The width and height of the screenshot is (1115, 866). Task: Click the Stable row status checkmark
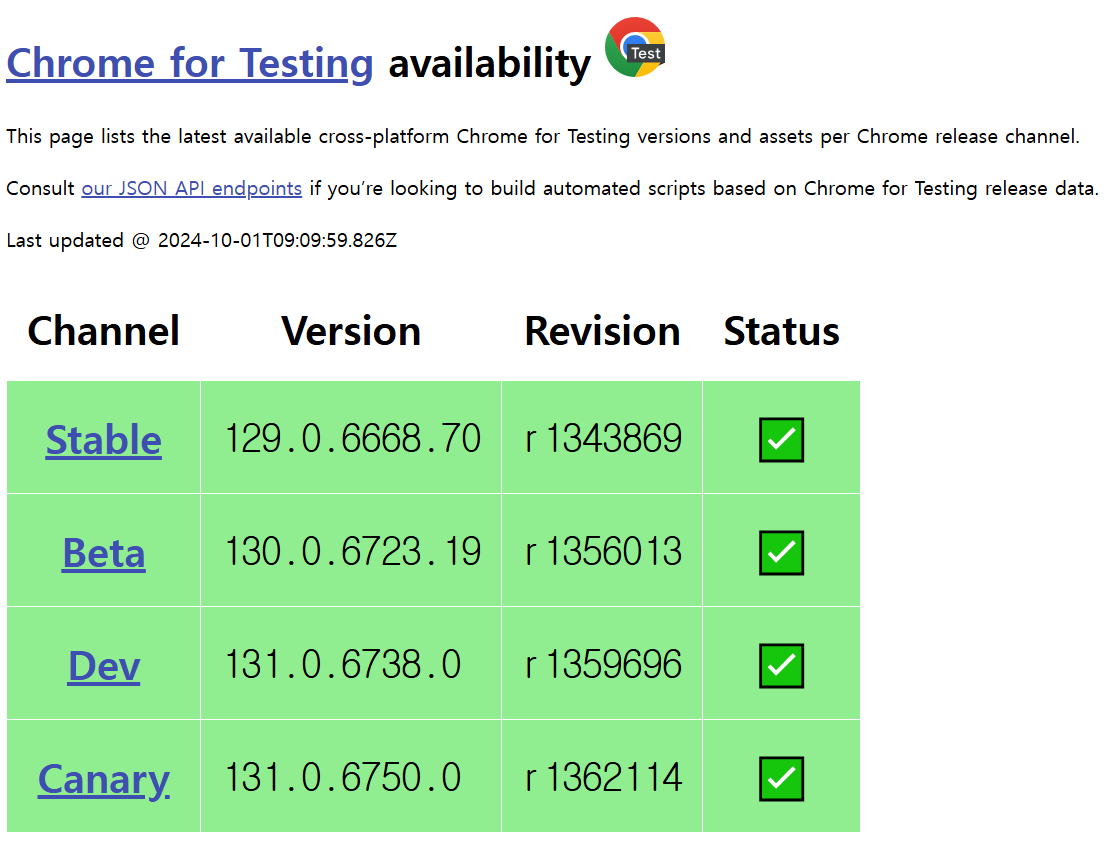tap(781, 439)
